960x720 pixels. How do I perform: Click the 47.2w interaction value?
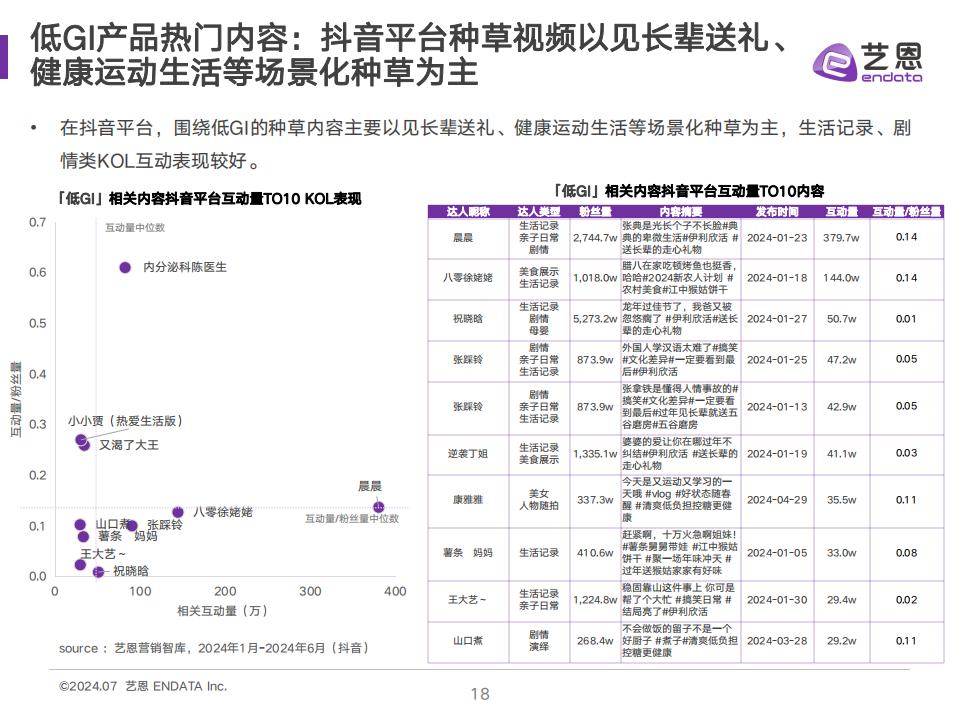coord(841,359)
